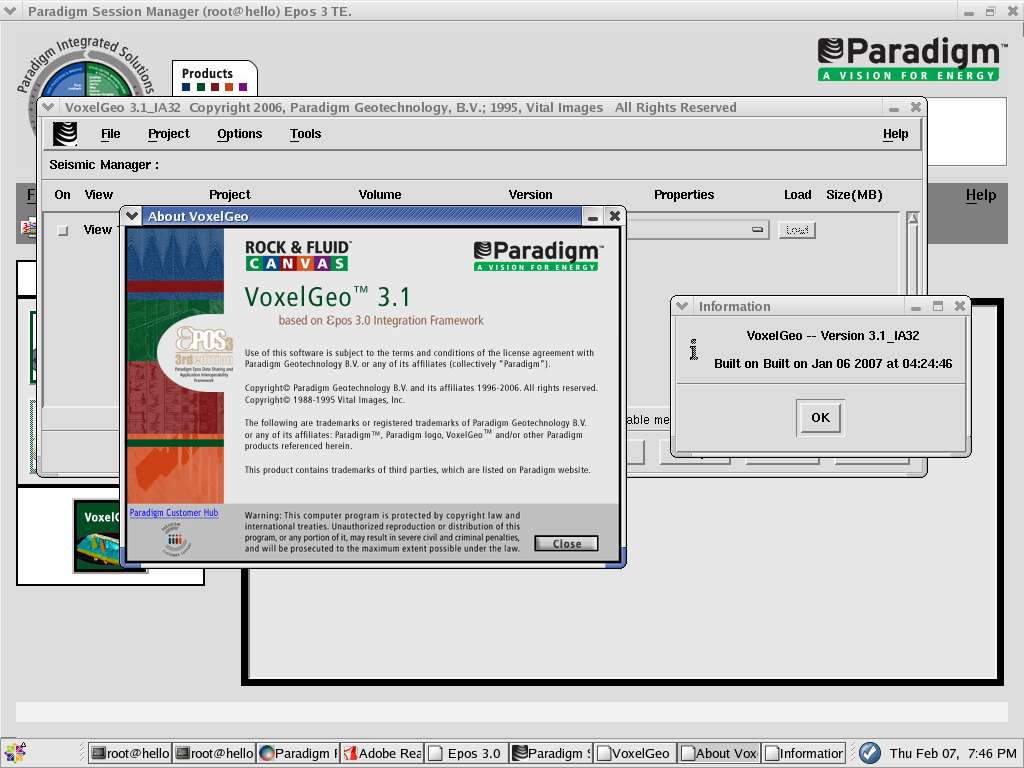
Task: Click scroll-up arrow in Seismic Manager list
Action: pos(912,219)
